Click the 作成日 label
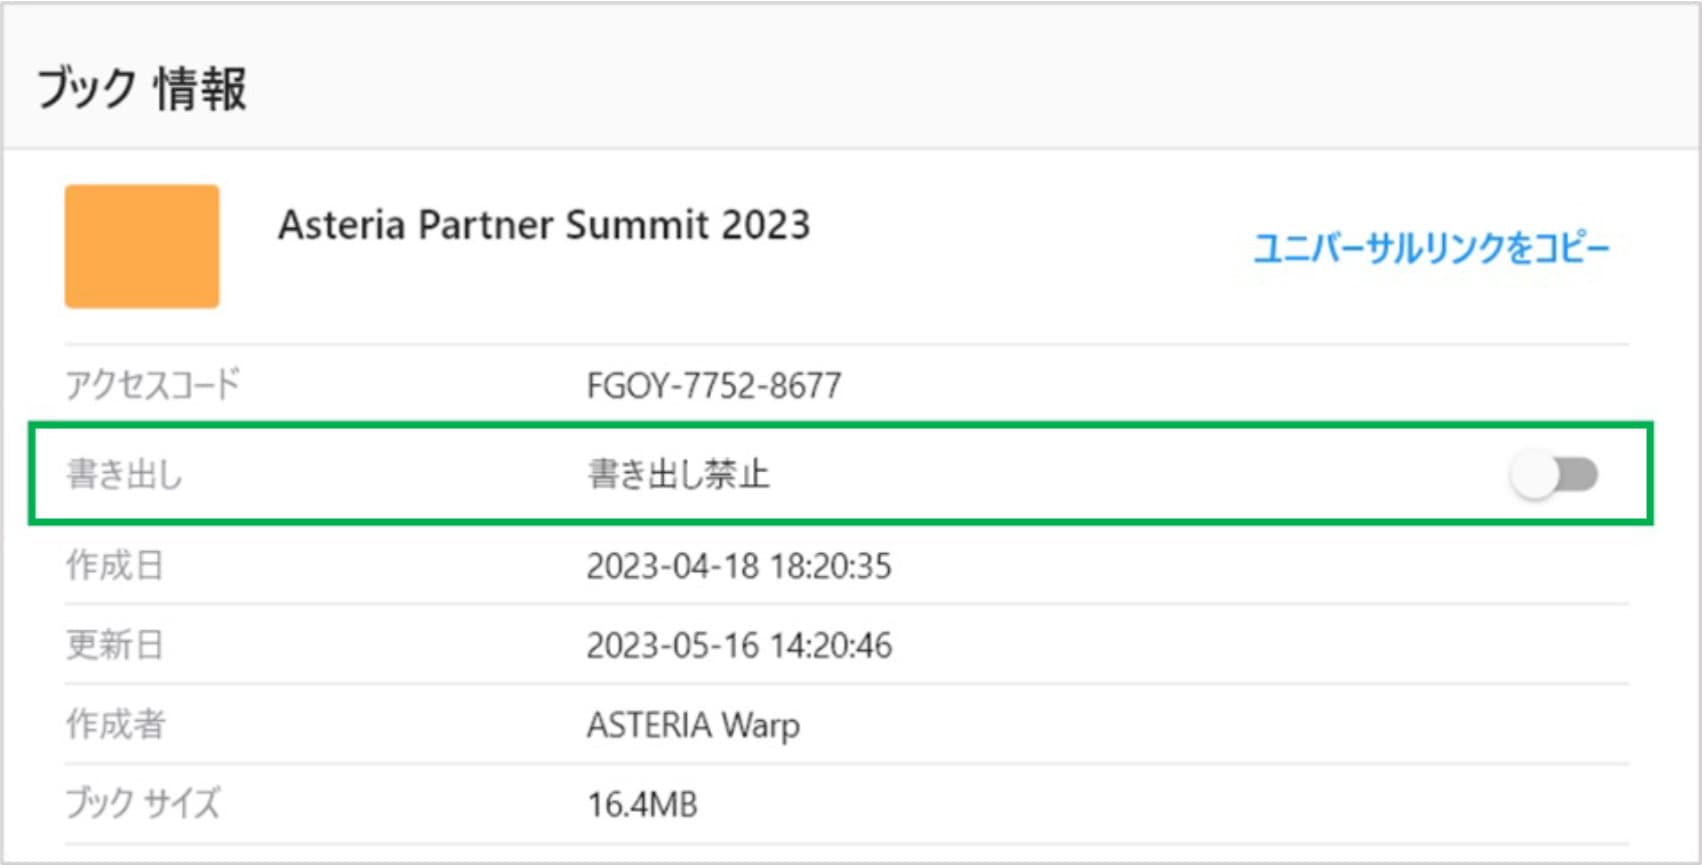 [114, 565]
